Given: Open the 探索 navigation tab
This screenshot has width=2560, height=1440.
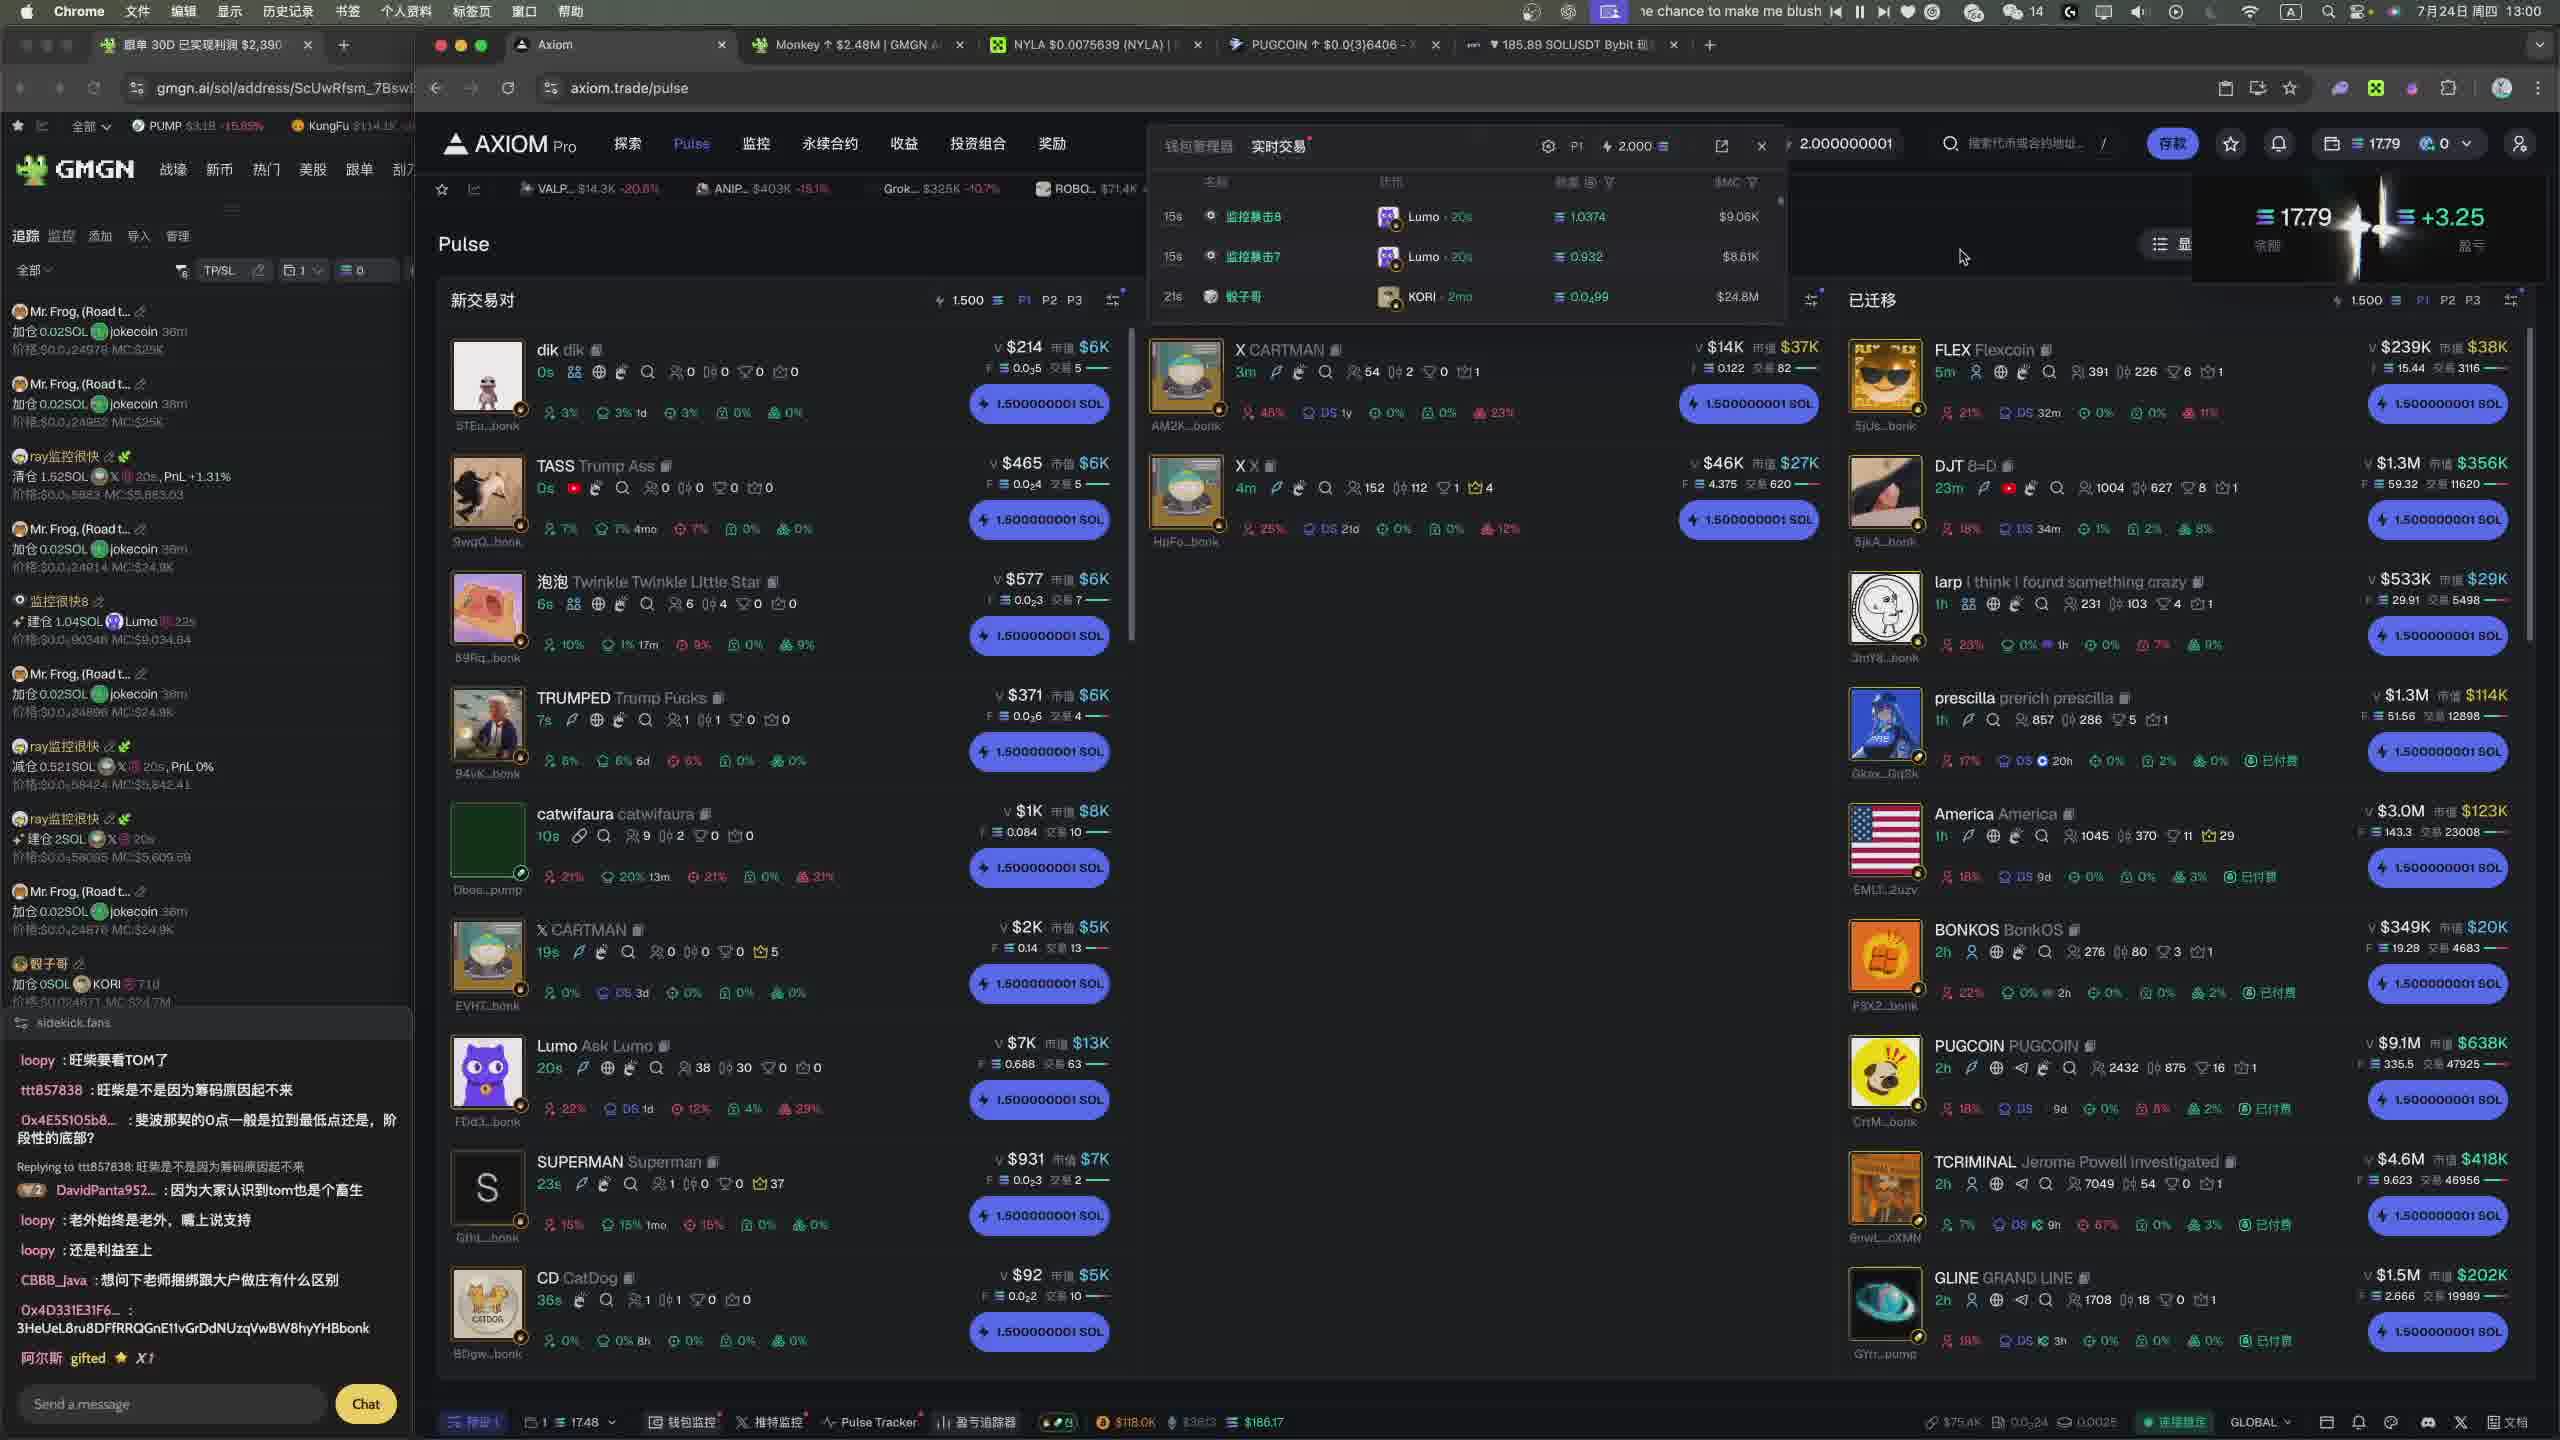Looking at the screenshot, I should coord(627,144).
